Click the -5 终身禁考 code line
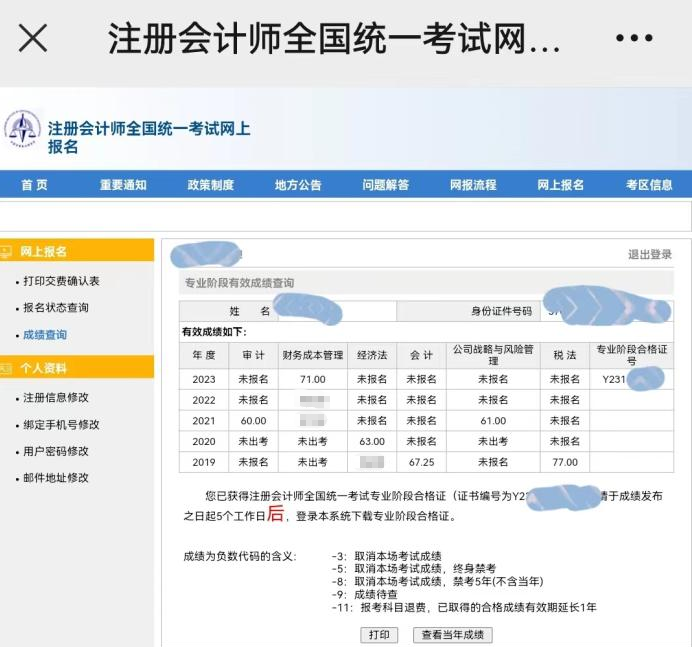Viewport: 693px width, 647px height. point(414,569)
